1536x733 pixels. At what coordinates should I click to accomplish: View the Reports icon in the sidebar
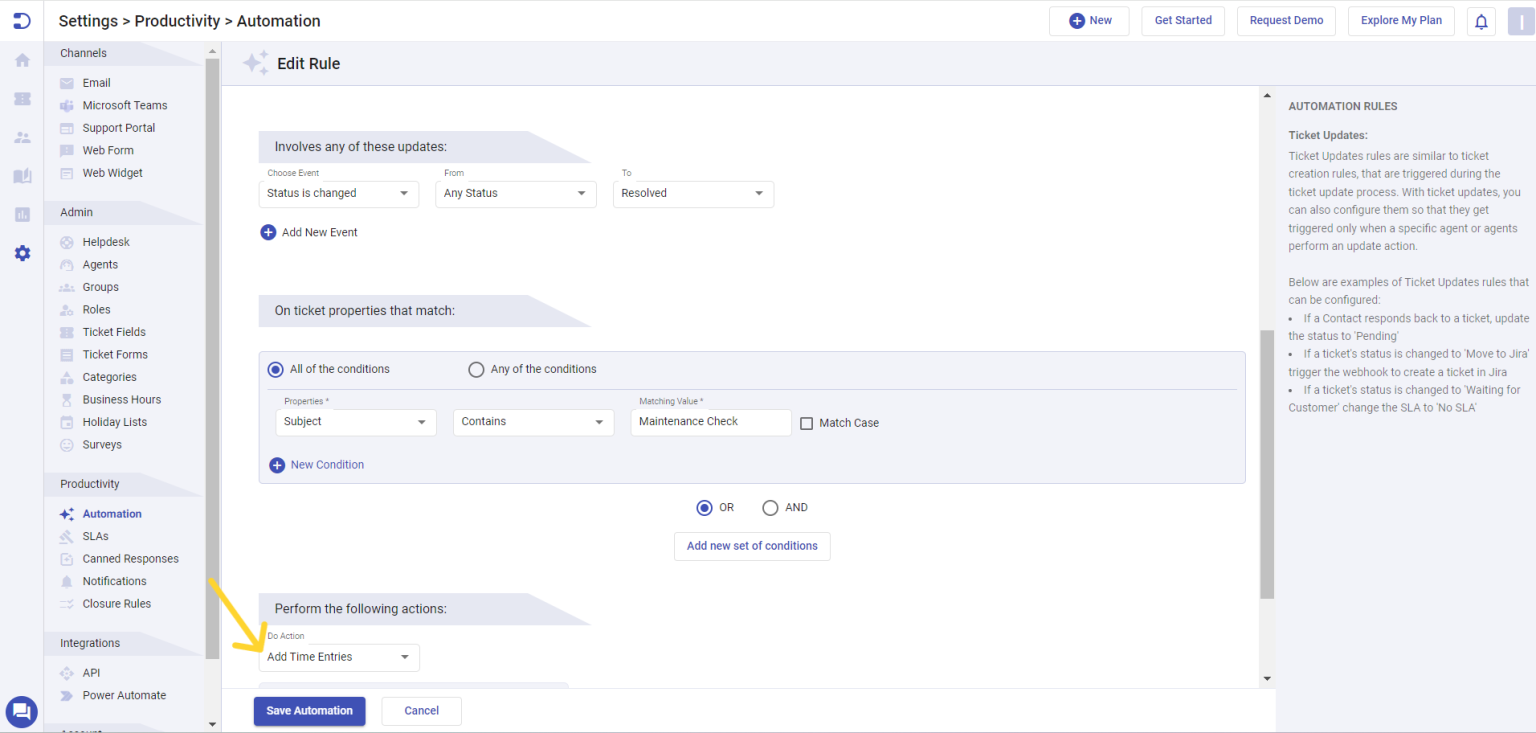21,214
